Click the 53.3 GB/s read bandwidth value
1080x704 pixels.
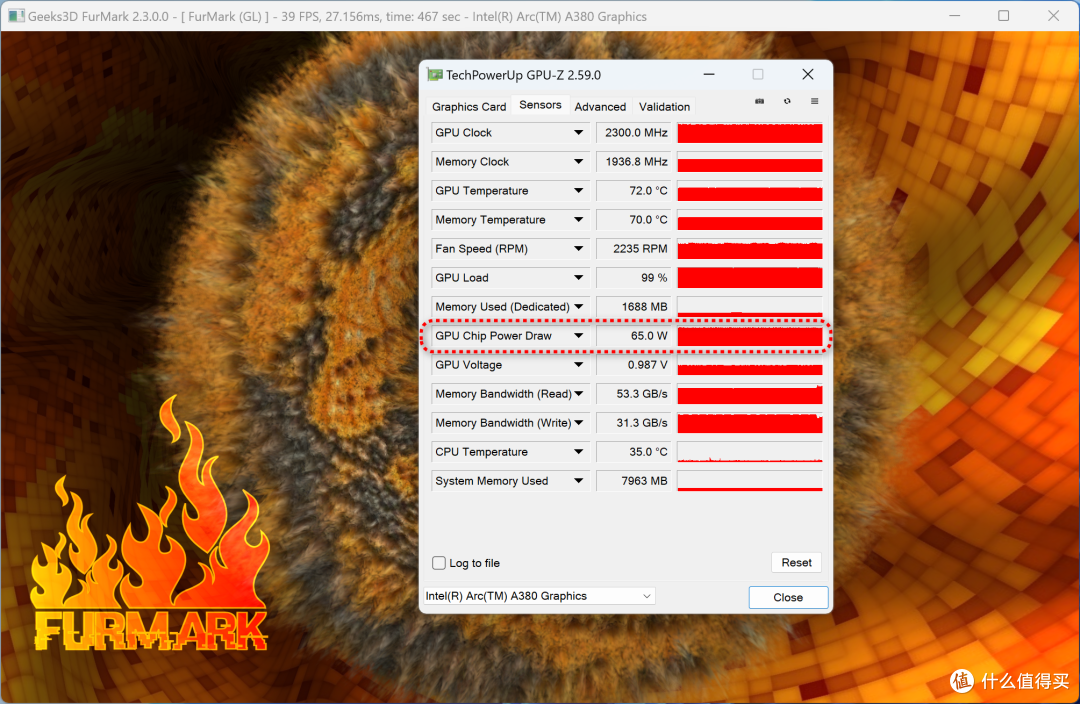point(634,393)
